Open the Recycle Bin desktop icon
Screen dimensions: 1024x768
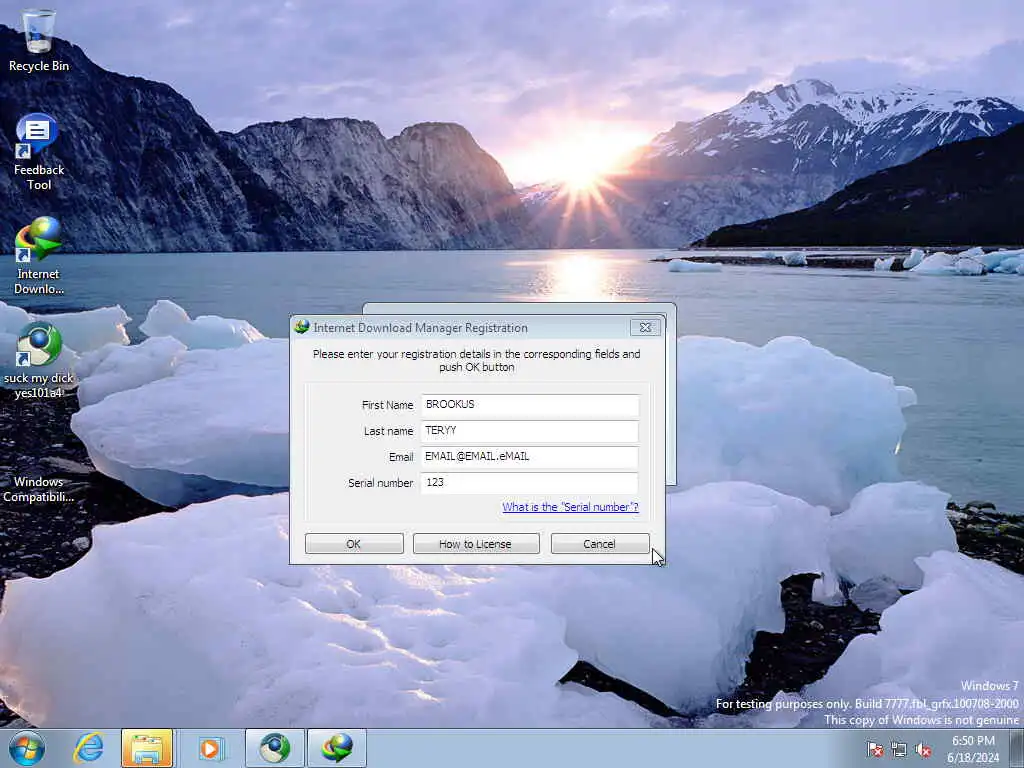point(39,40)
